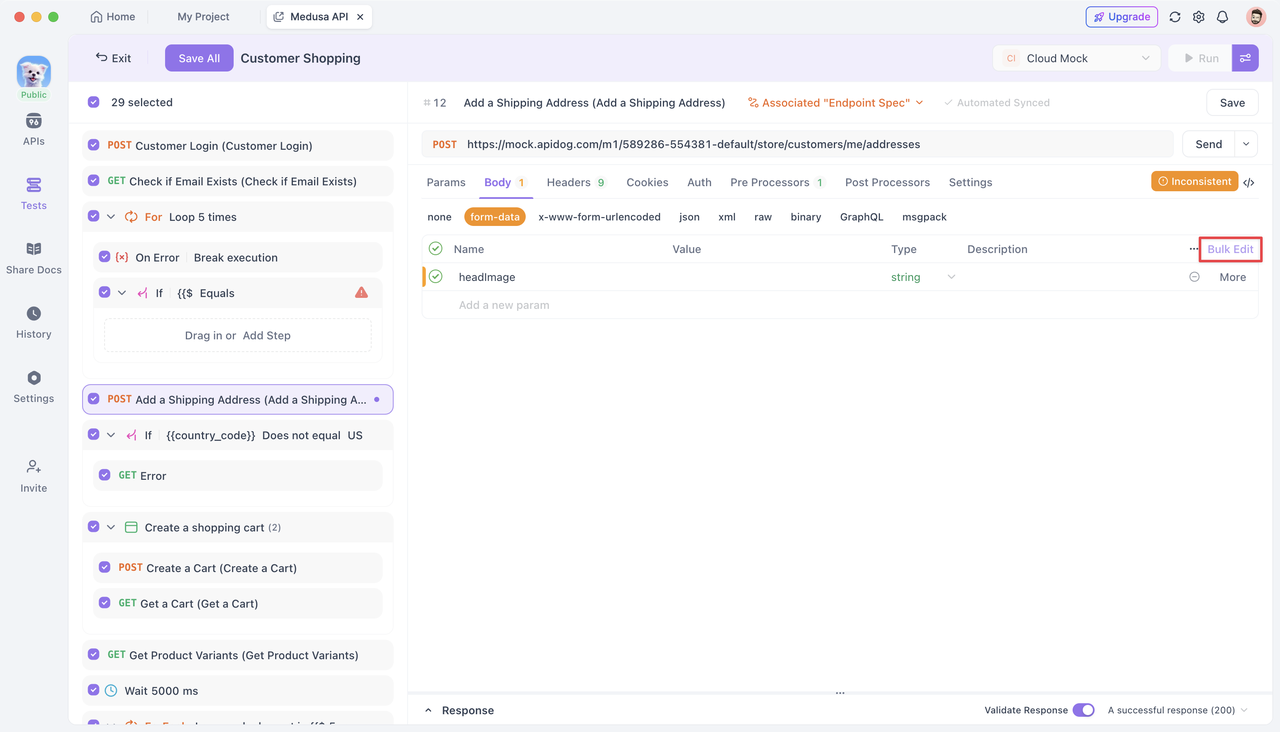Remove the headImage parameter via minus icon
The height and width of the screenshot is (732, 1280).
(1194, 277)
